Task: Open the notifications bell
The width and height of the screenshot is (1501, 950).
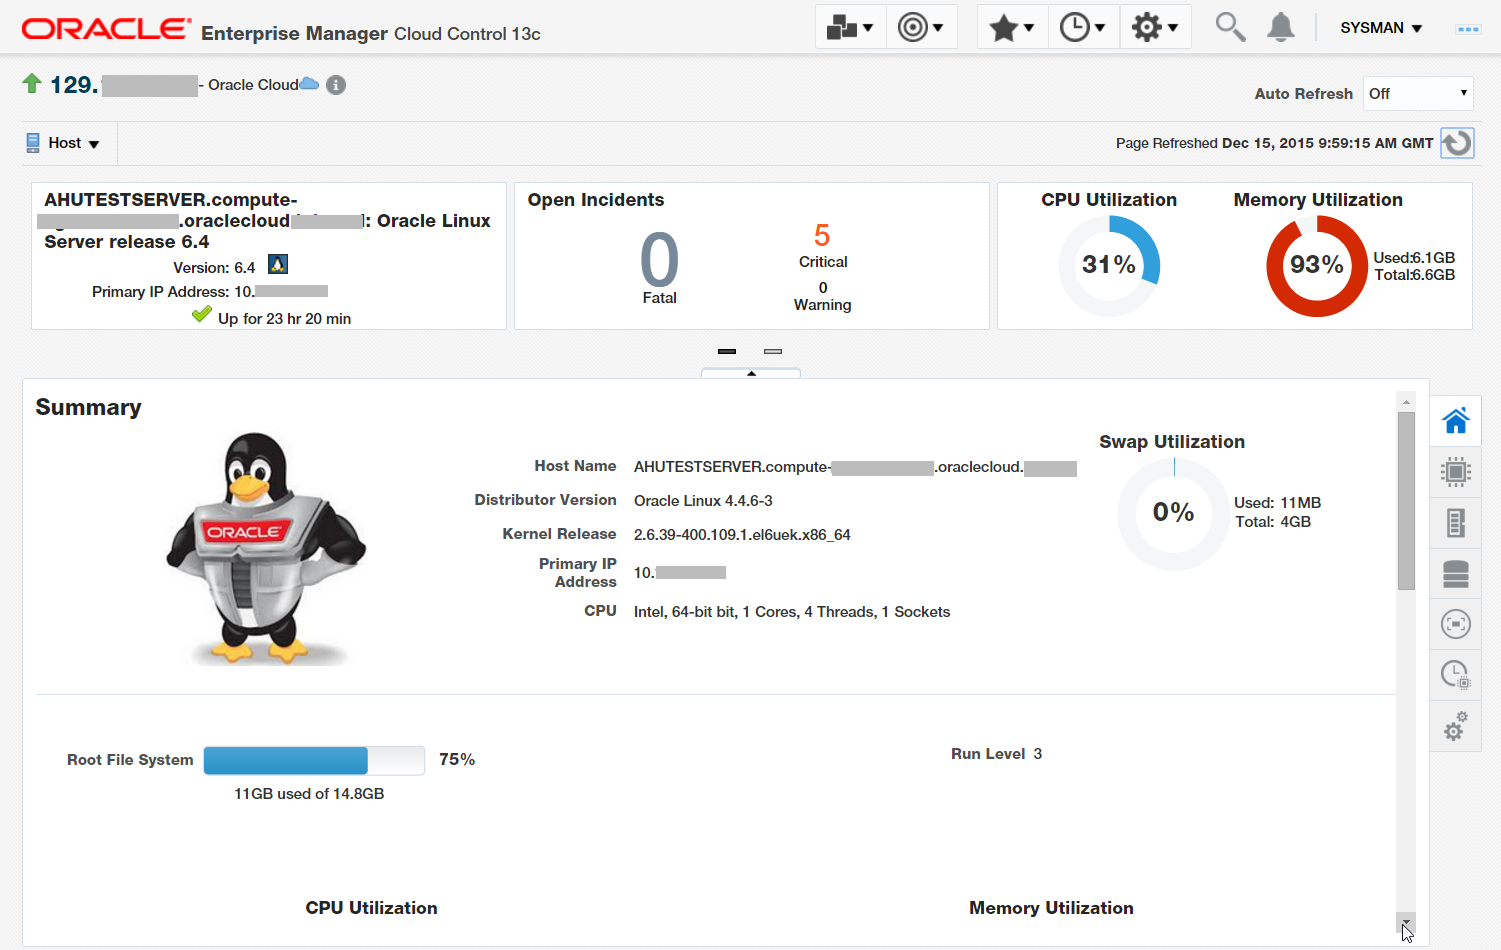Action: (x=1281, y=27)
